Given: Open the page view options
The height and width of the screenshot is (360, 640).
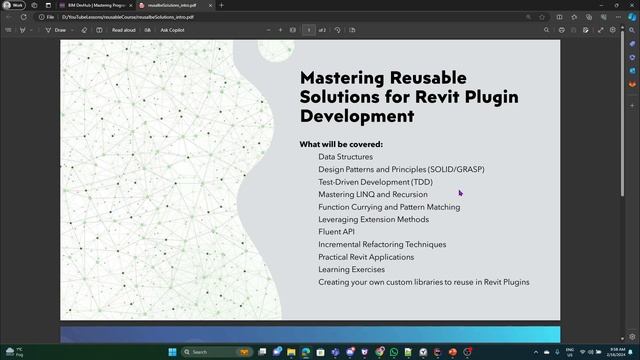Looking at the screenshot, I should pyautogui.click(x=352, y=30).
